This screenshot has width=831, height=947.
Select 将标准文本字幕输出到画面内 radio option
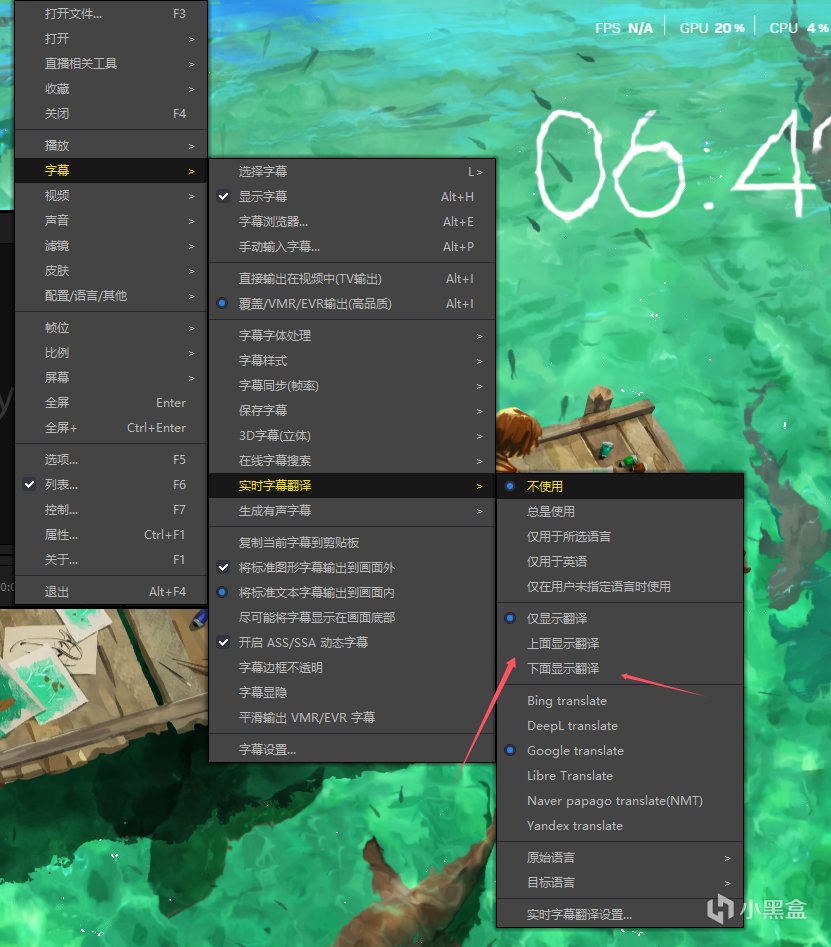352,592
